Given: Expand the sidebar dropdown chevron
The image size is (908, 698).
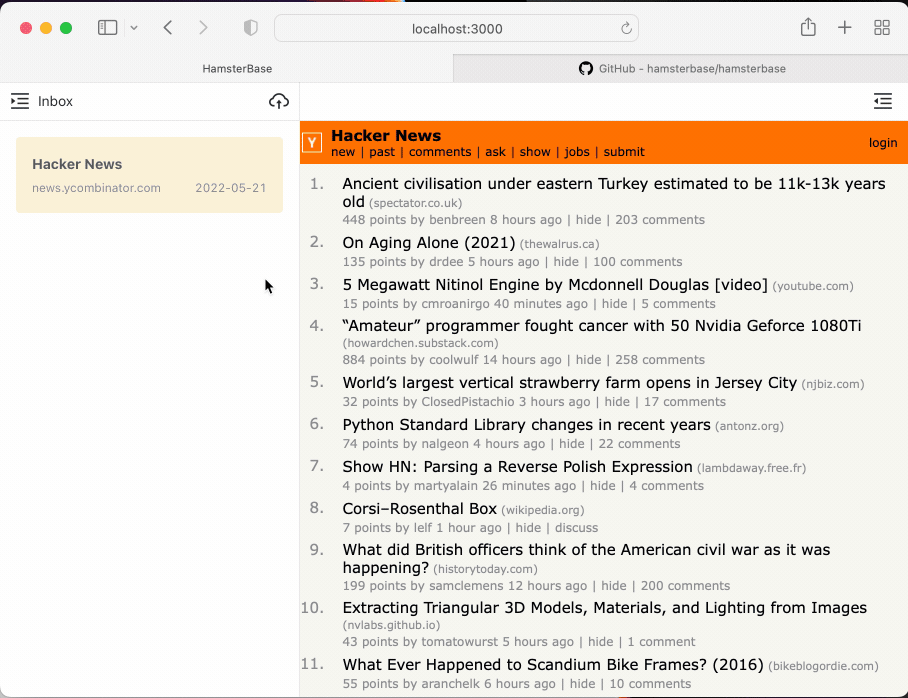Looking at the screenshot, I should point(134,28).
